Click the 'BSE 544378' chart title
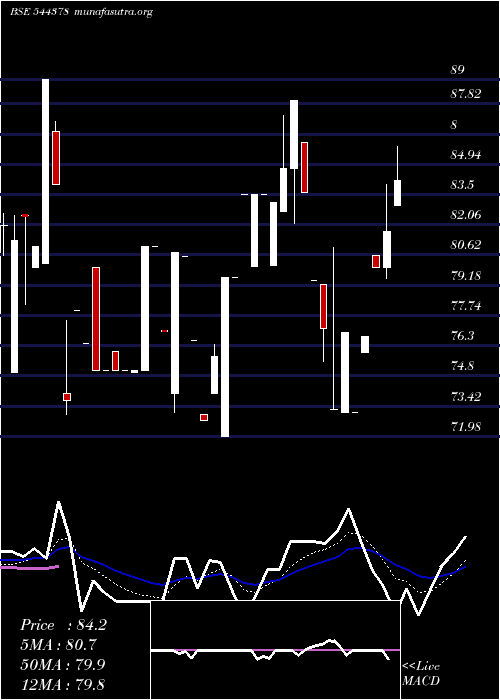 pyautogui.click(x=39, y=12)
